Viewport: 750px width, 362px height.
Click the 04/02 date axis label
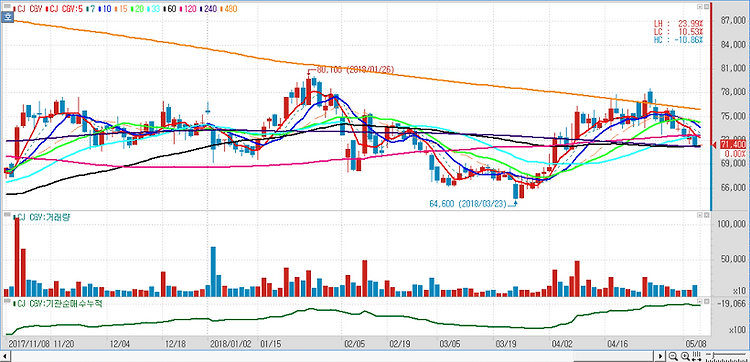[562, 343]
